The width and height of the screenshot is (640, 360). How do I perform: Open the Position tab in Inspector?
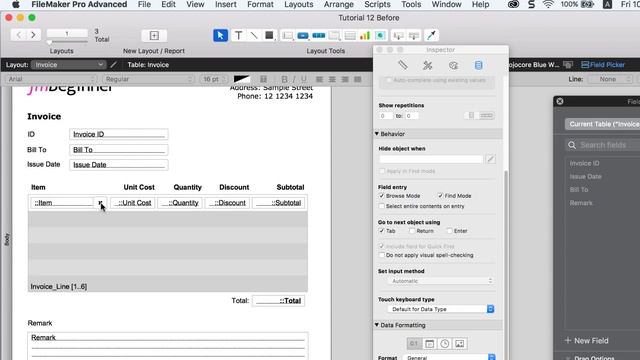(402, 65)
